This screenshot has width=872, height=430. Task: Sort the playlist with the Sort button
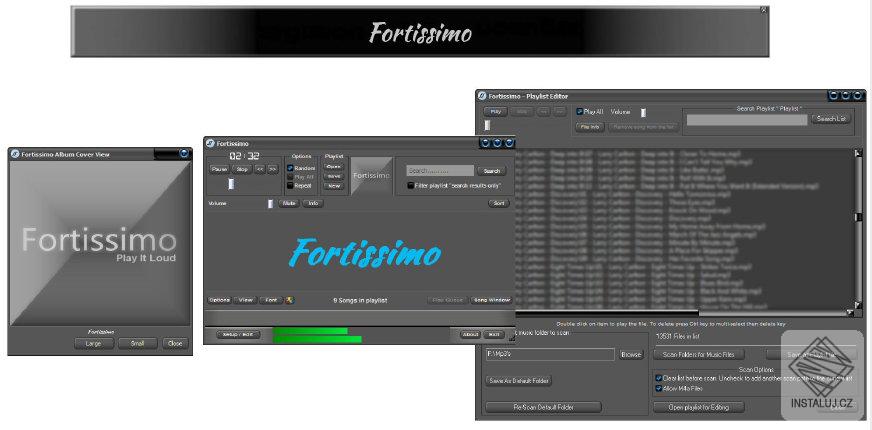(499, 204)
